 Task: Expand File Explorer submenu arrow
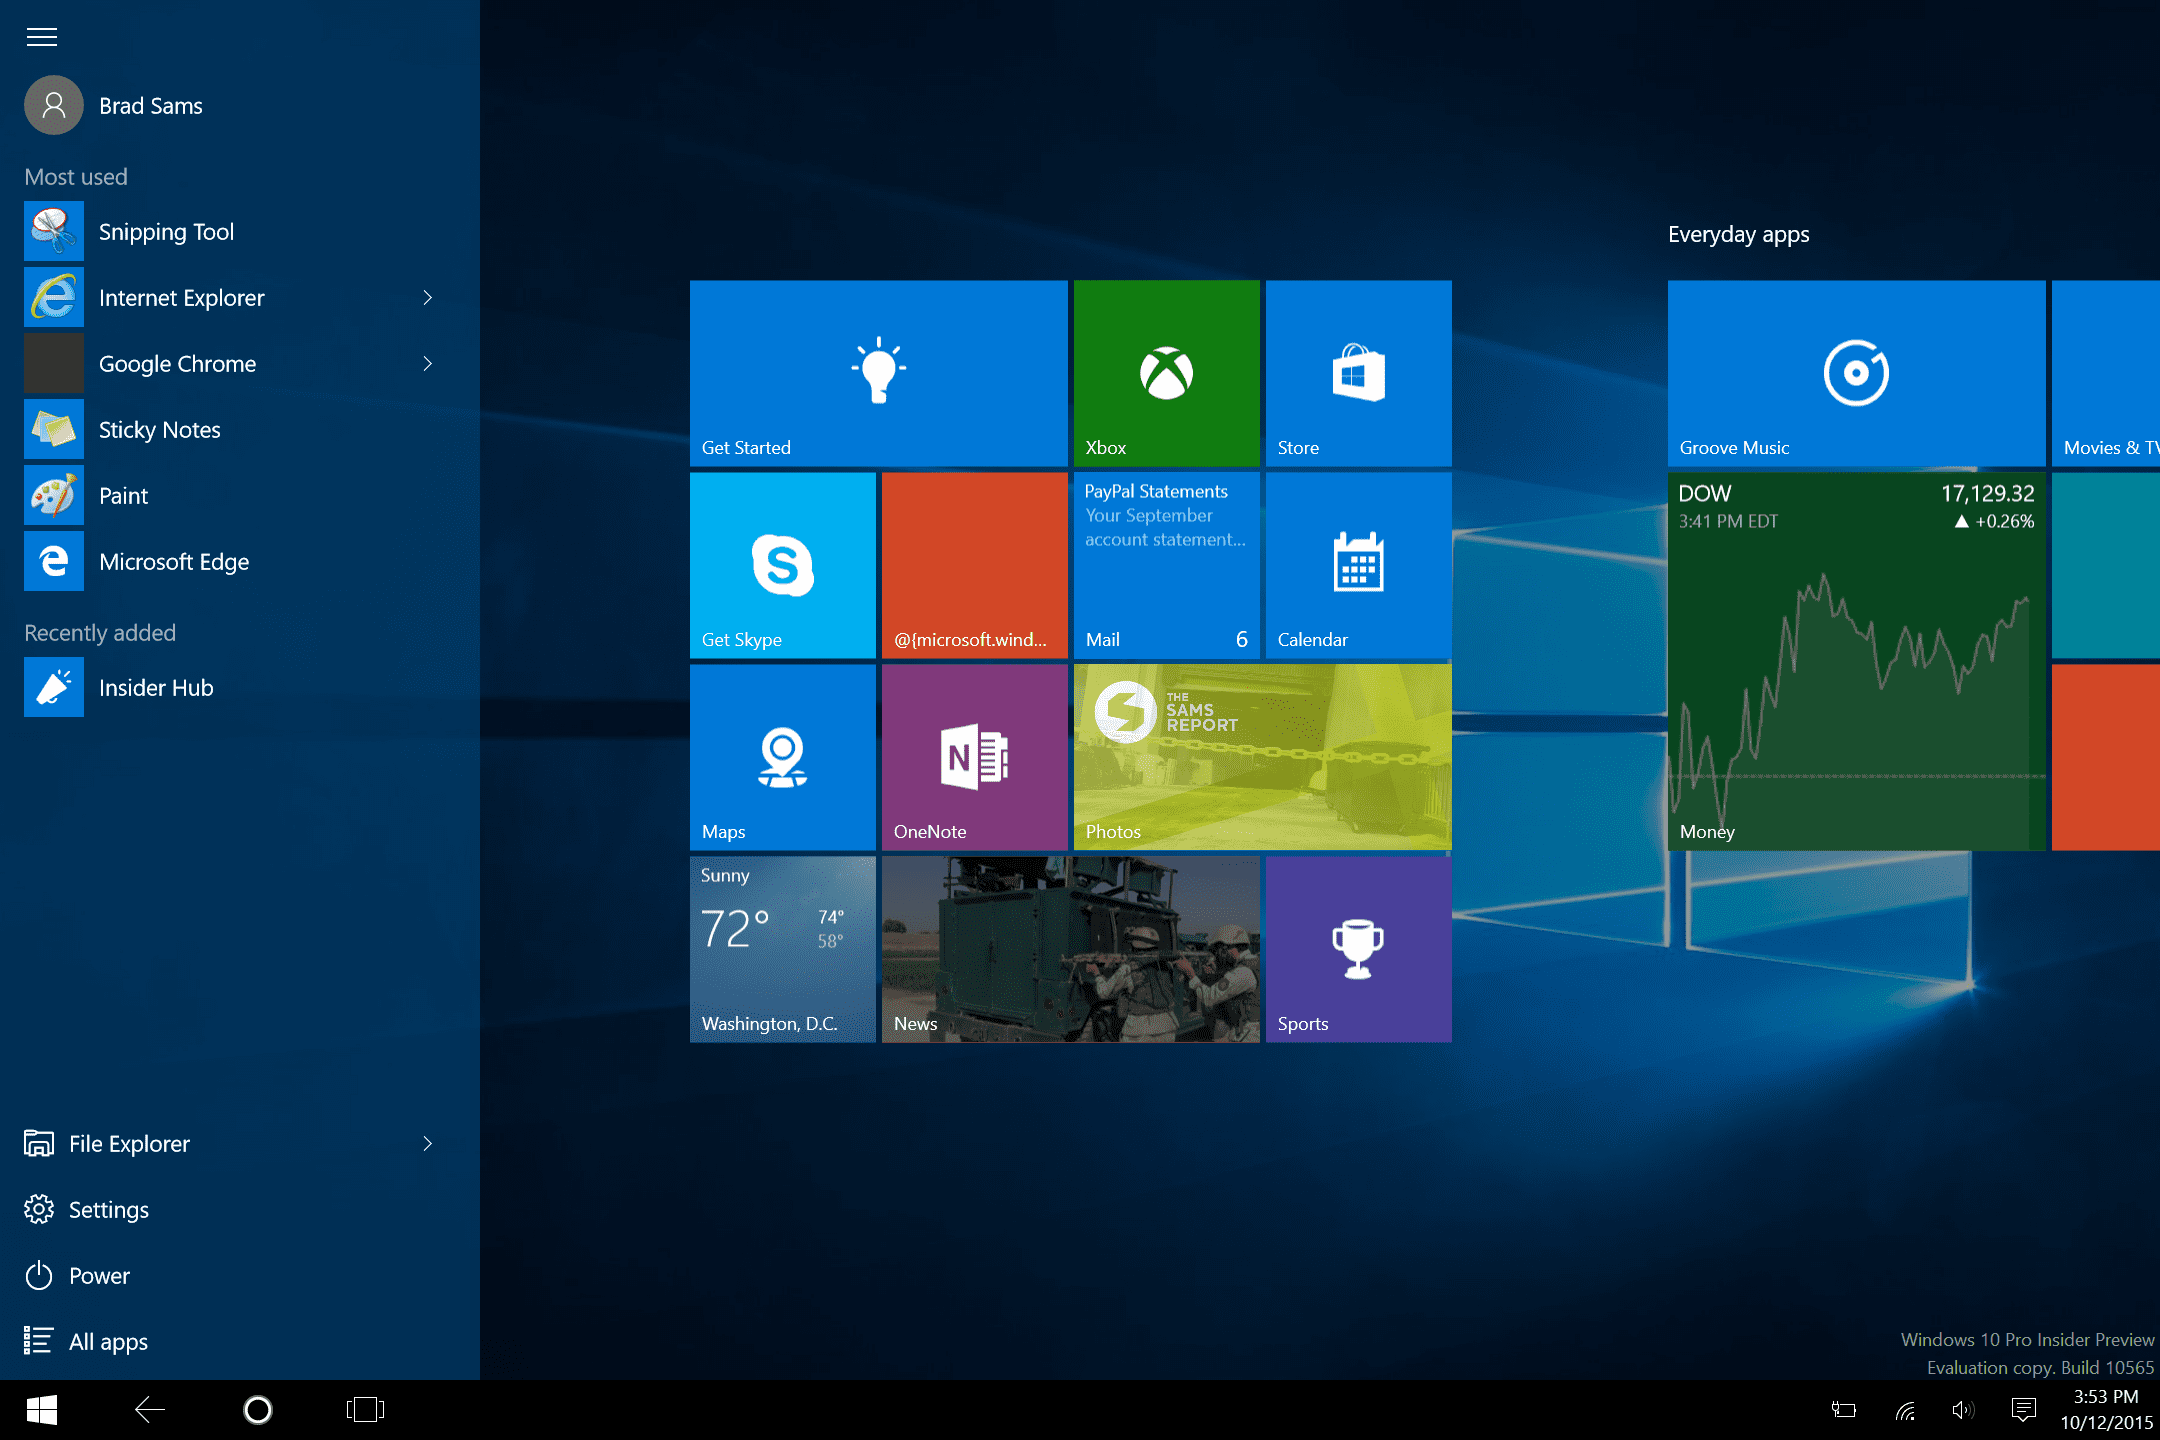(428, 1144)
